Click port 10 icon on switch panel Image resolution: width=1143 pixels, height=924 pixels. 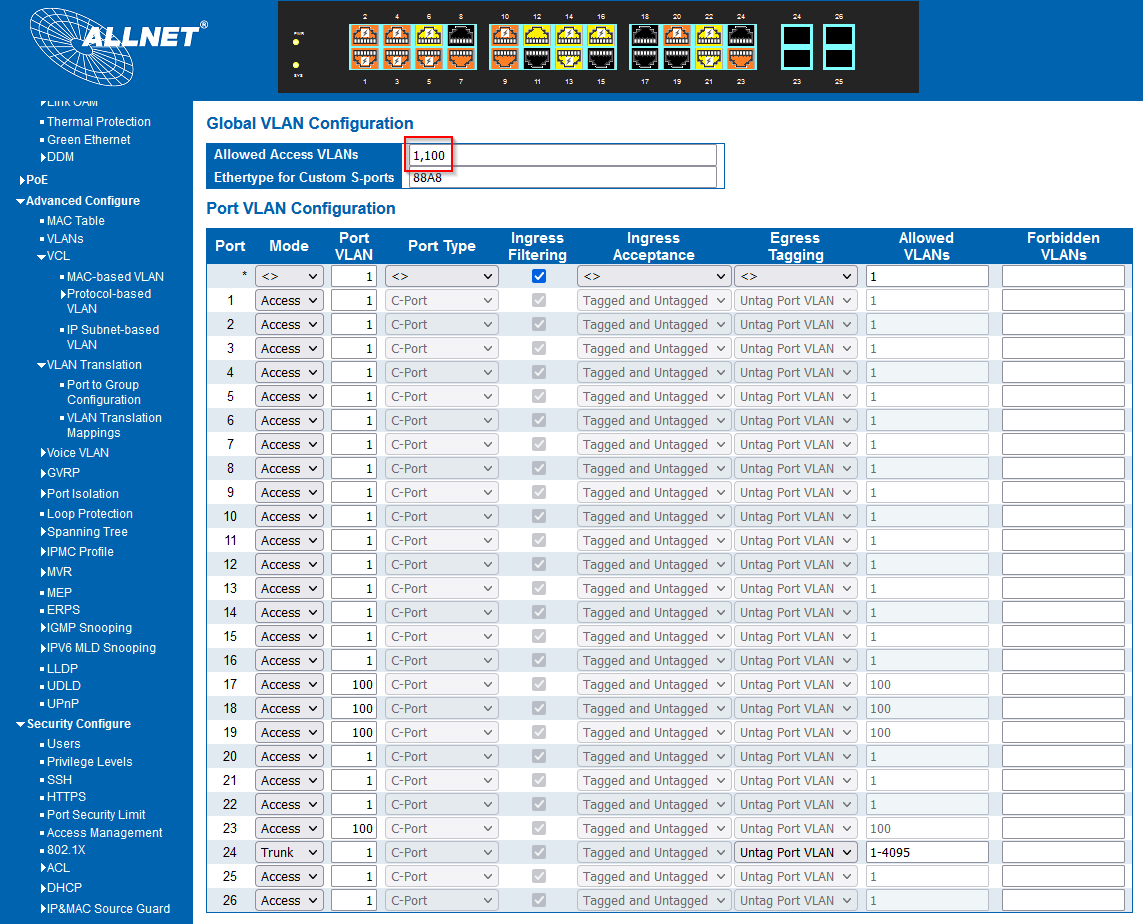(x=505, y=36)
